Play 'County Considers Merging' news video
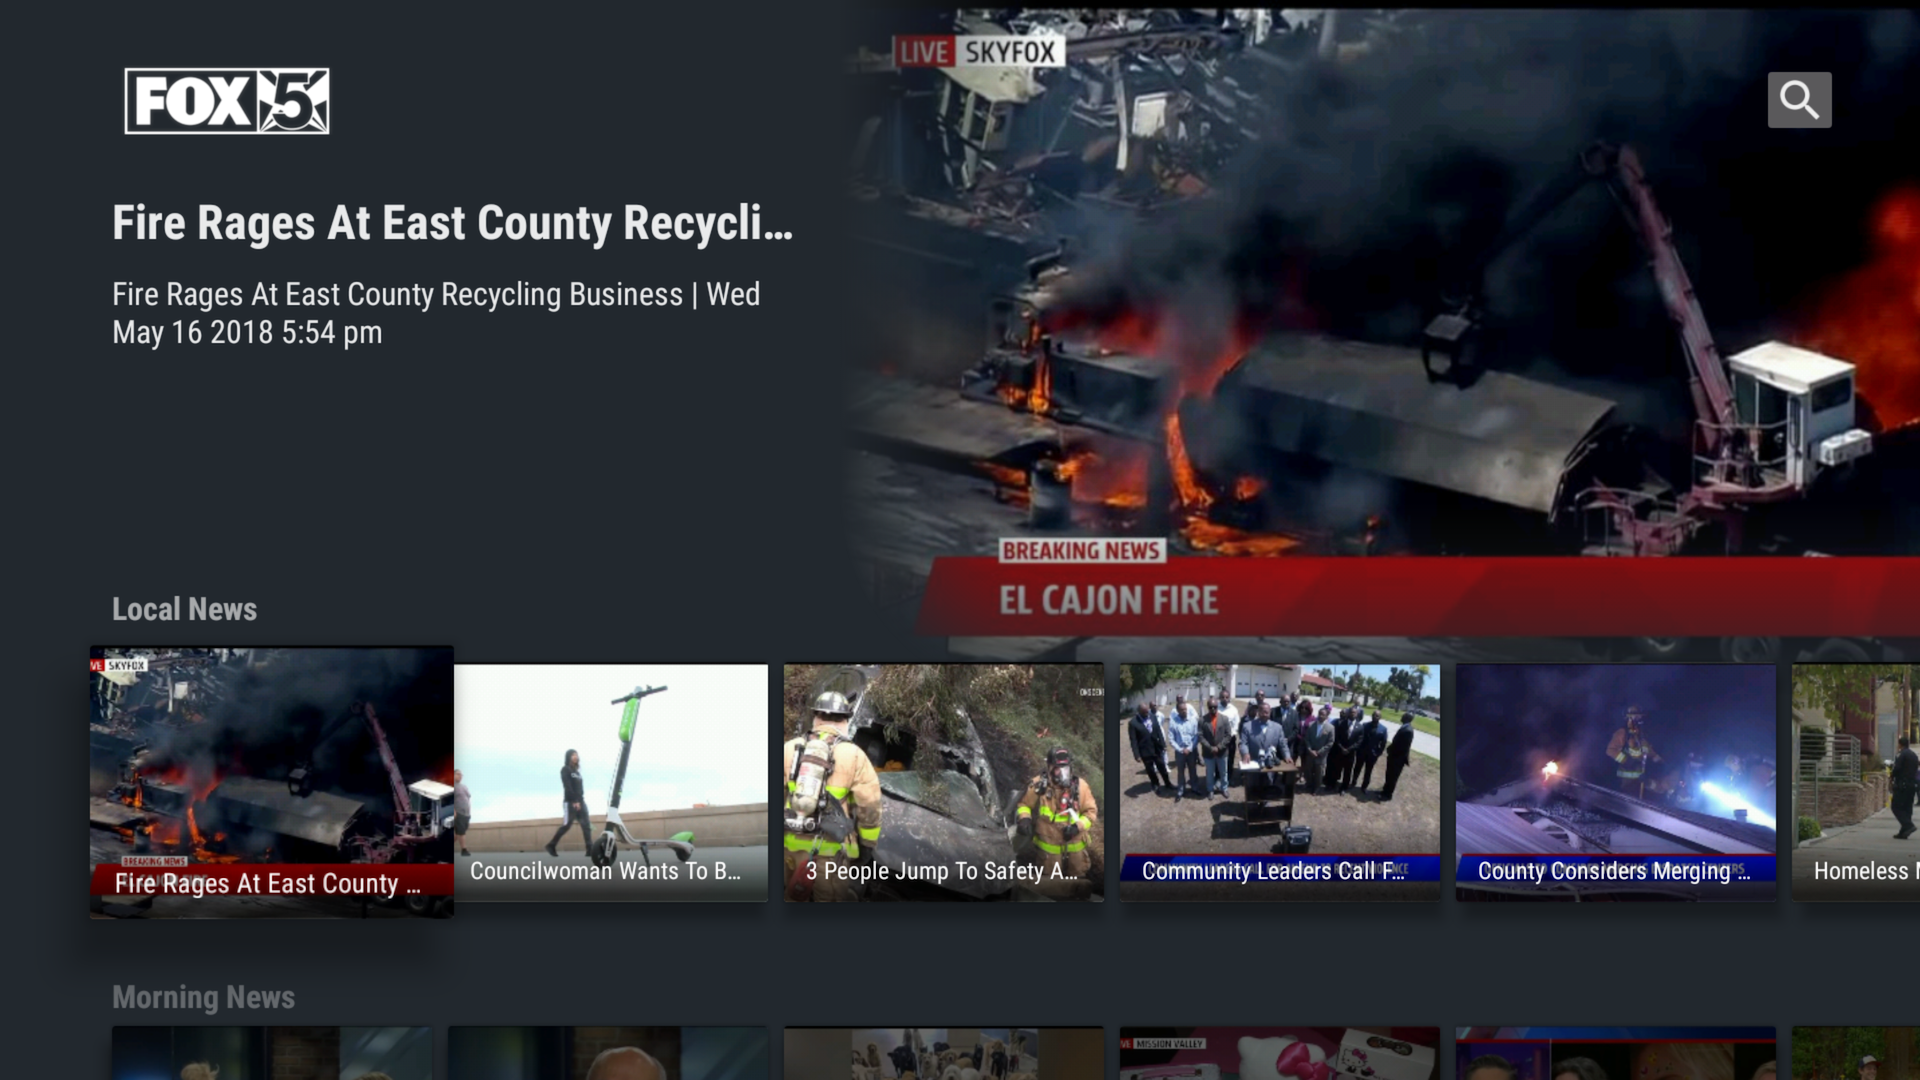 1616,783
